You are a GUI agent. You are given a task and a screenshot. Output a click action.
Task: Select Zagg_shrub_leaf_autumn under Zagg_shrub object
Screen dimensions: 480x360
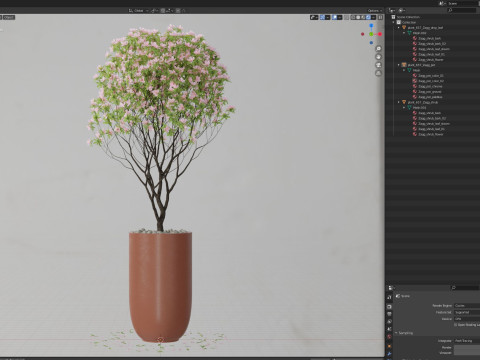[434, 124]
